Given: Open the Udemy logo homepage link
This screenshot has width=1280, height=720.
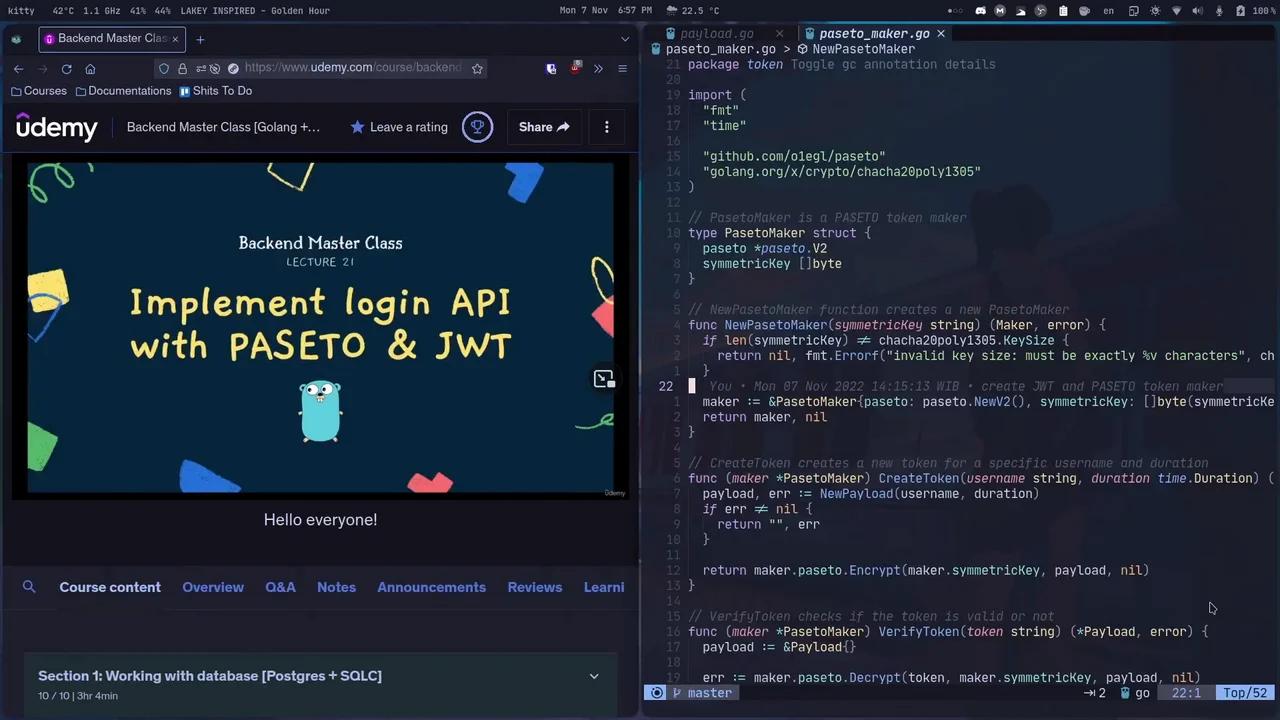Looking at the screenshot, I should [57, 127].
